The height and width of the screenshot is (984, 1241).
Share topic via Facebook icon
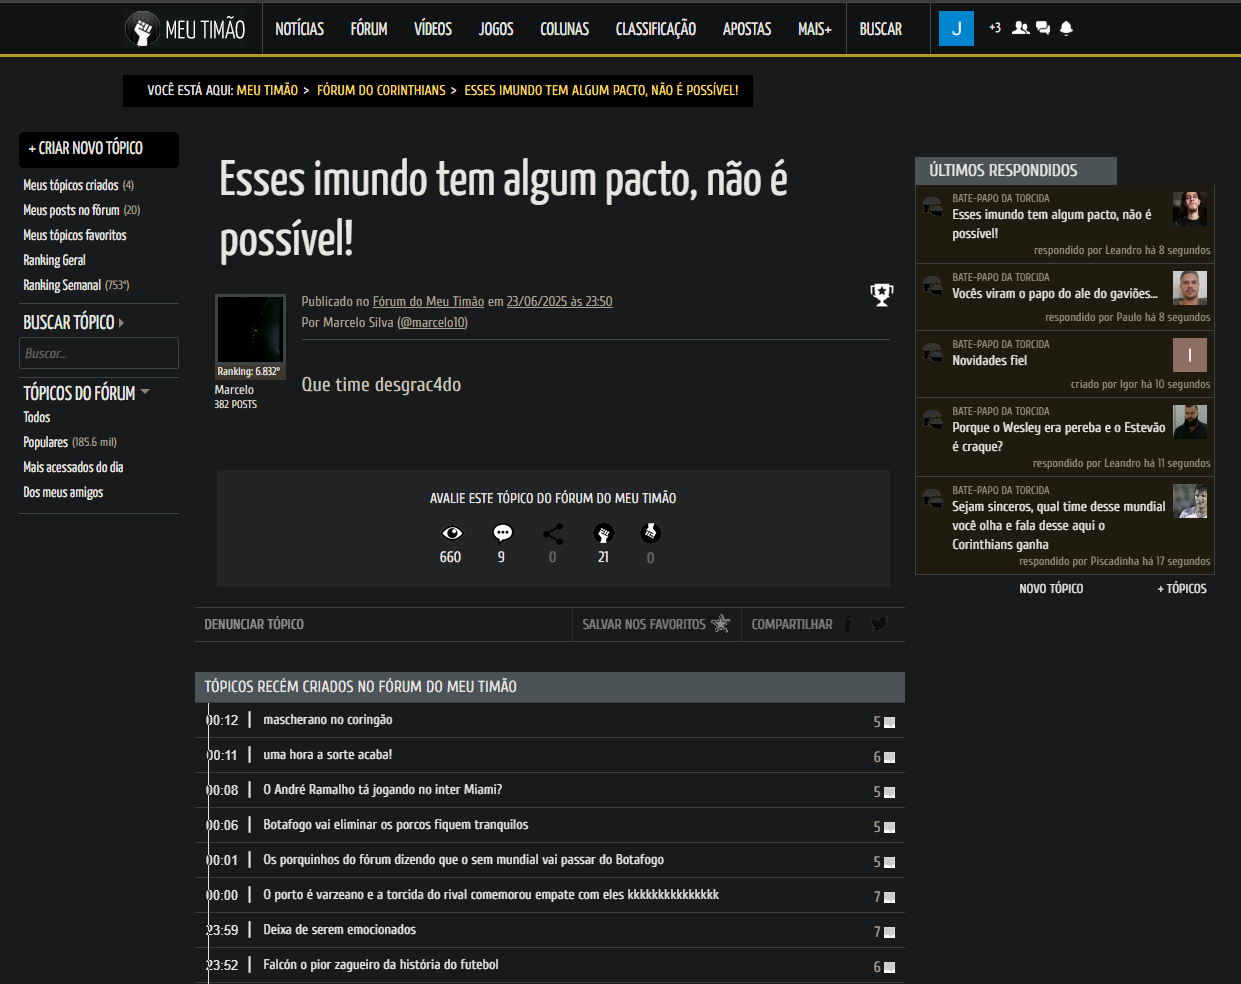point(848,624)
